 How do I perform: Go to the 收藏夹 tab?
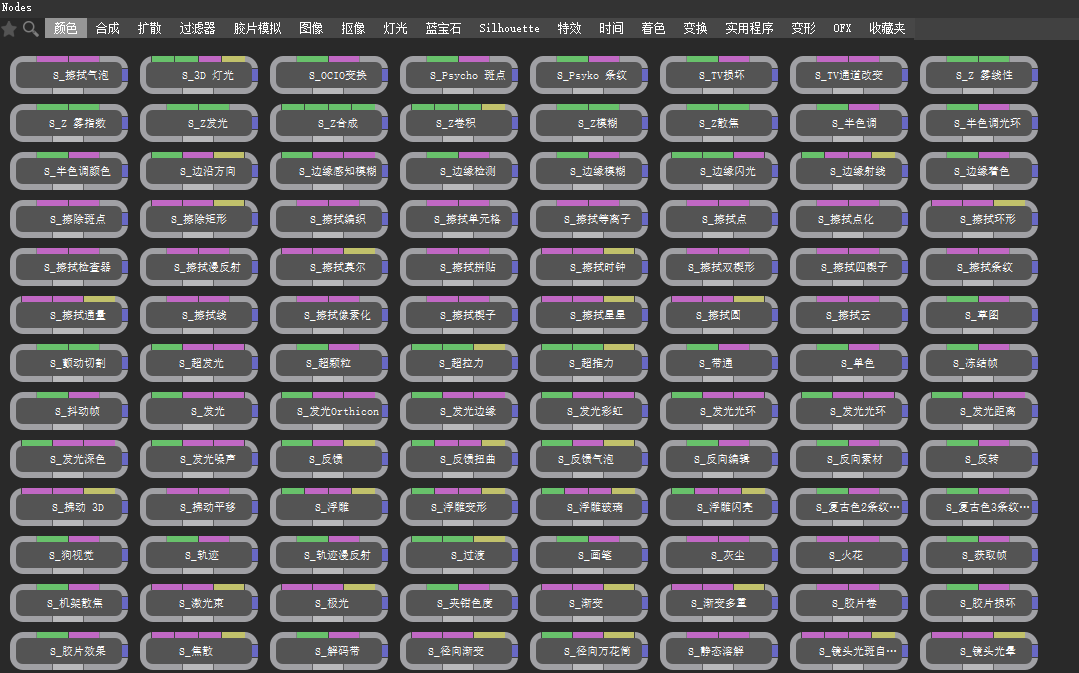coord(887,28)
